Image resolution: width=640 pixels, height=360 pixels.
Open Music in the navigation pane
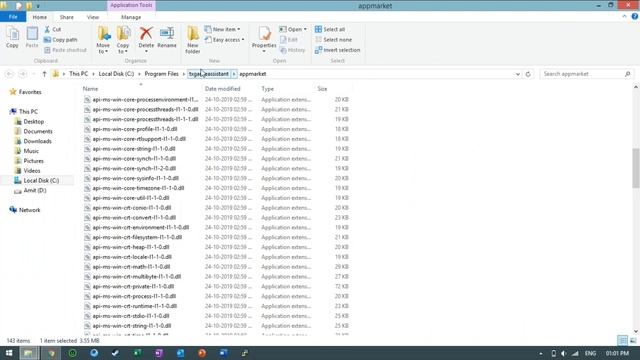tap(31, 151)
